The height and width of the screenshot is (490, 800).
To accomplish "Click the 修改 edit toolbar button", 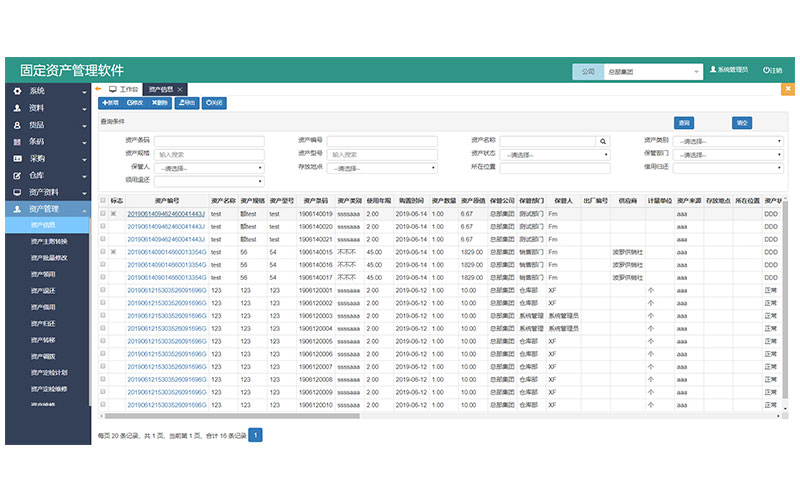I will (135, 103).
